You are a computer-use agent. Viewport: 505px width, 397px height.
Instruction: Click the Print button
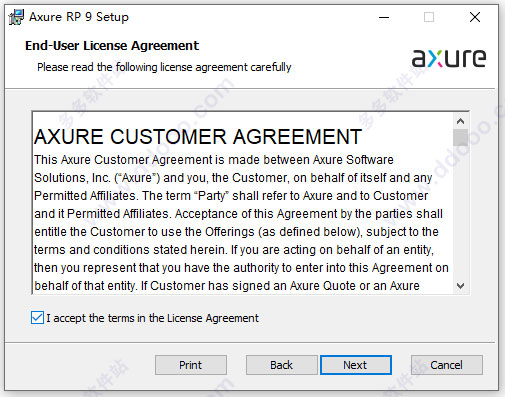[x=191, y=365]
